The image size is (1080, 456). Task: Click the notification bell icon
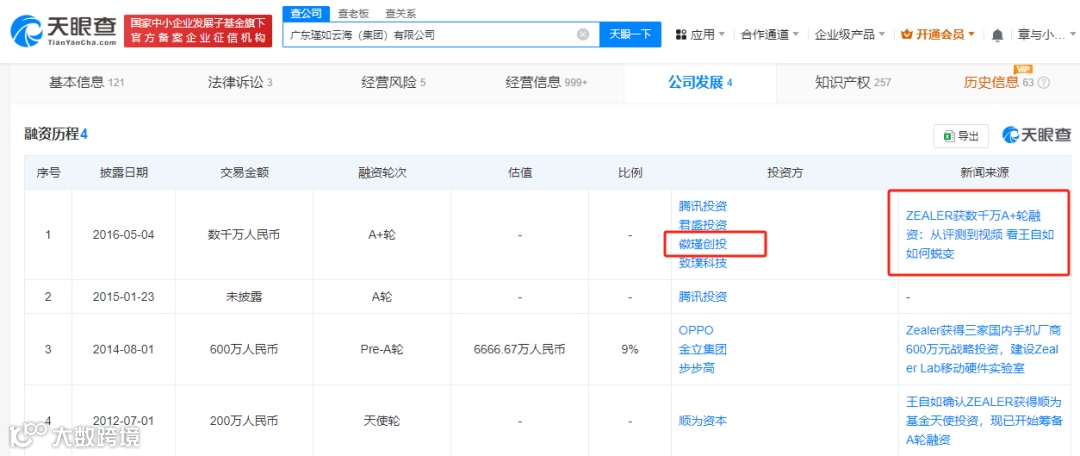997,34
